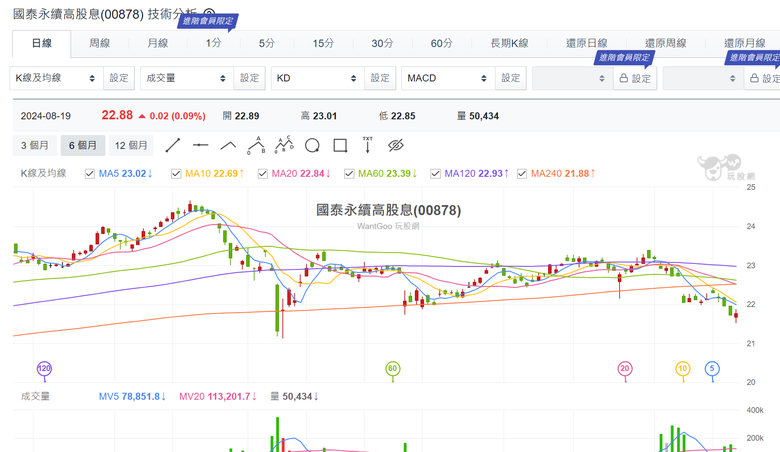Uncheck the MA5 checkbox
The width and height of the screenshot is (780, 452).
(90, 174)
